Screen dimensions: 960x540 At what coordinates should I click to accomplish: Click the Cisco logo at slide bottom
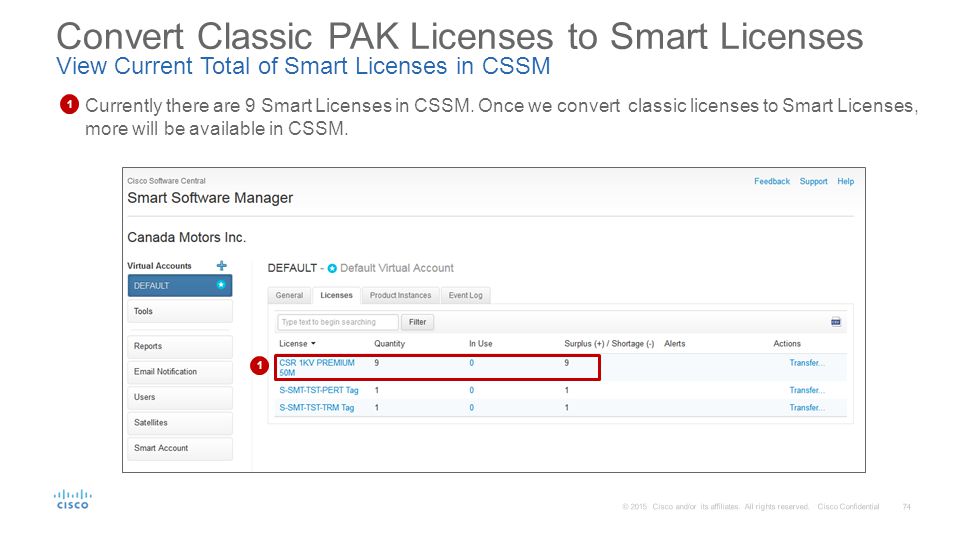point(73,499)
